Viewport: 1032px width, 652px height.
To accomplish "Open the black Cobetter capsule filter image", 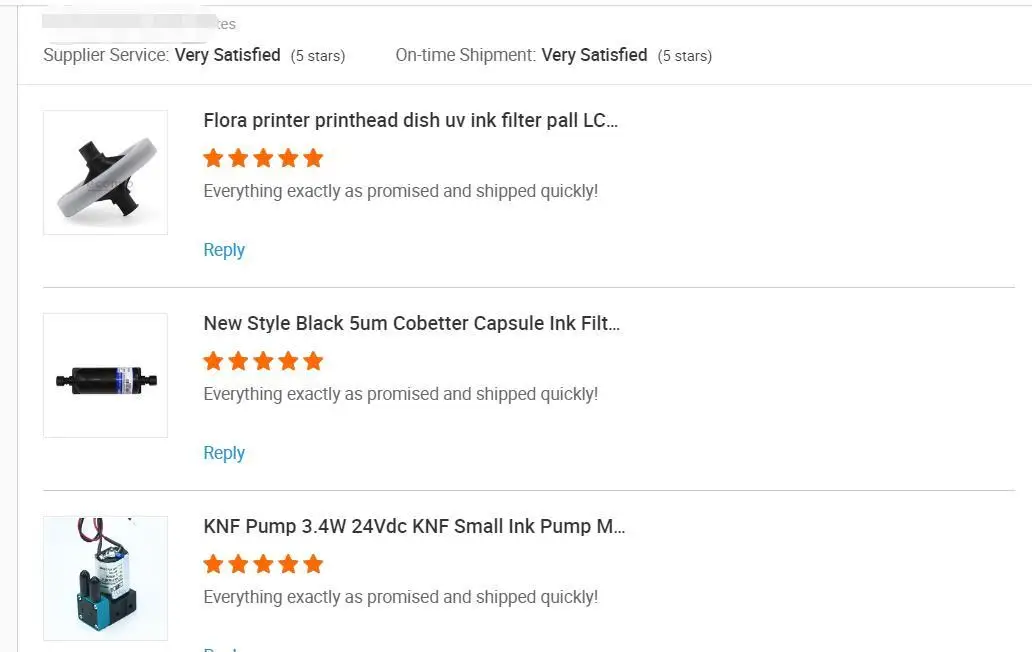I will pyautogui.click(x=105, y=376).
